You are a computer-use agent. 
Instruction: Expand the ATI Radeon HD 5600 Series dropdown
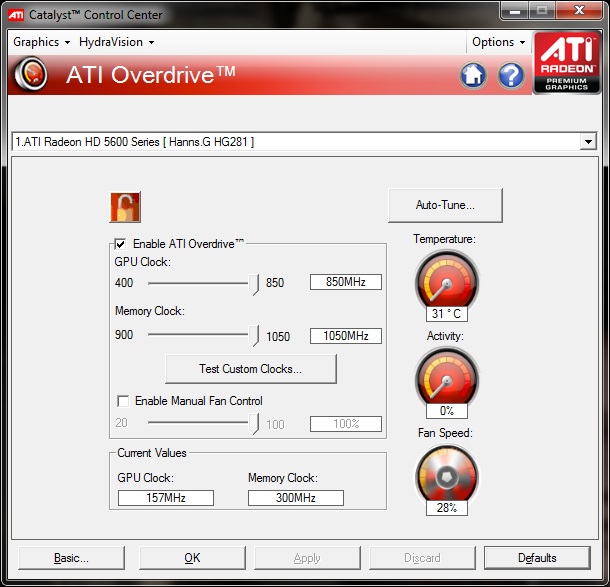coord(588,142)
